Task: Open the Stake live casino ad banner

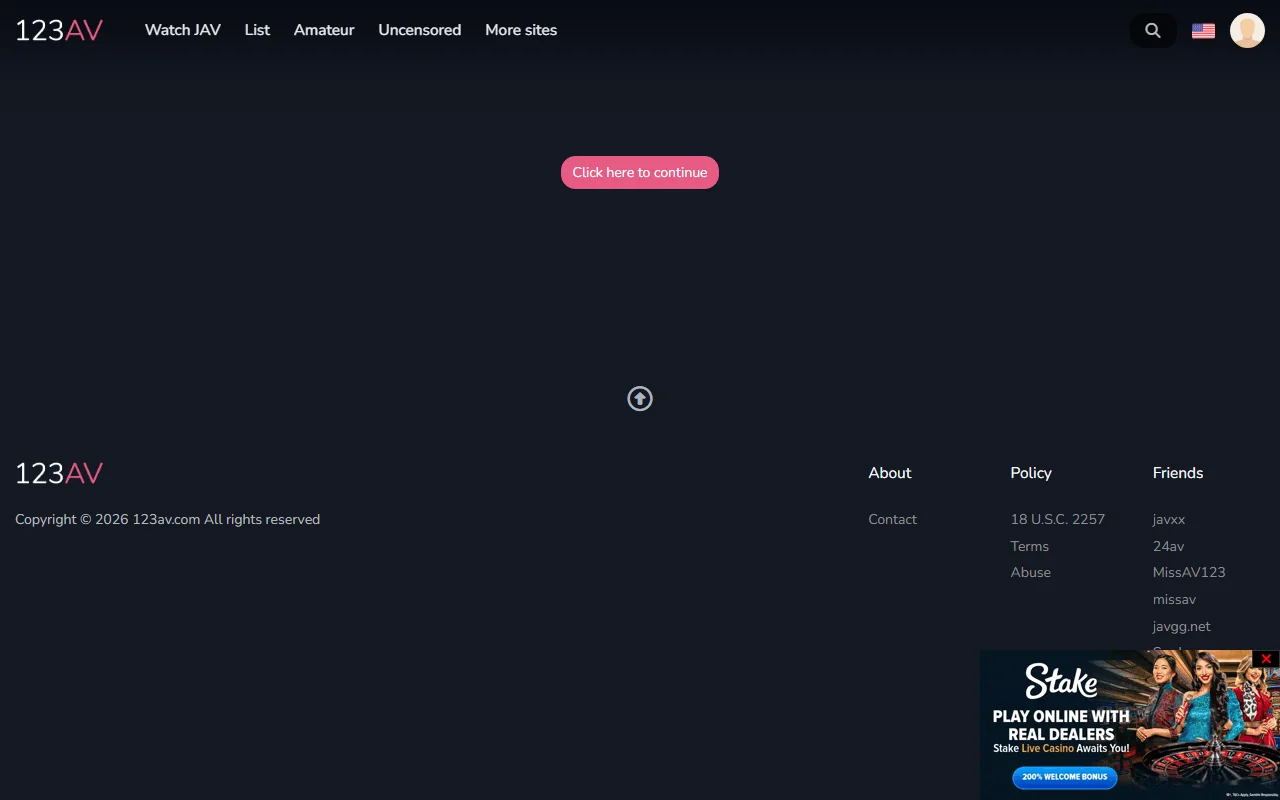Action: click(x=1100, y=720)
